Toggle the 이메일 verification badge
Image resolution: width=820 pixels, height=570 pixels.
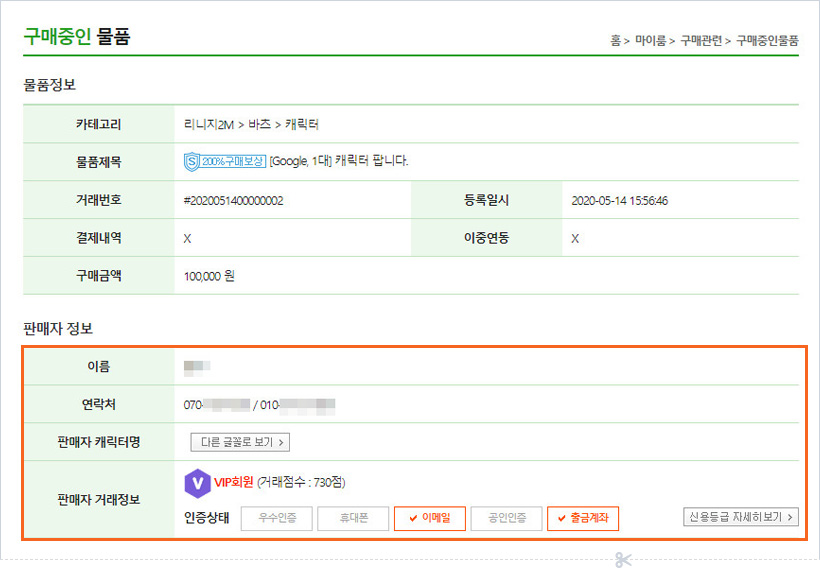[x=428, y=518]
